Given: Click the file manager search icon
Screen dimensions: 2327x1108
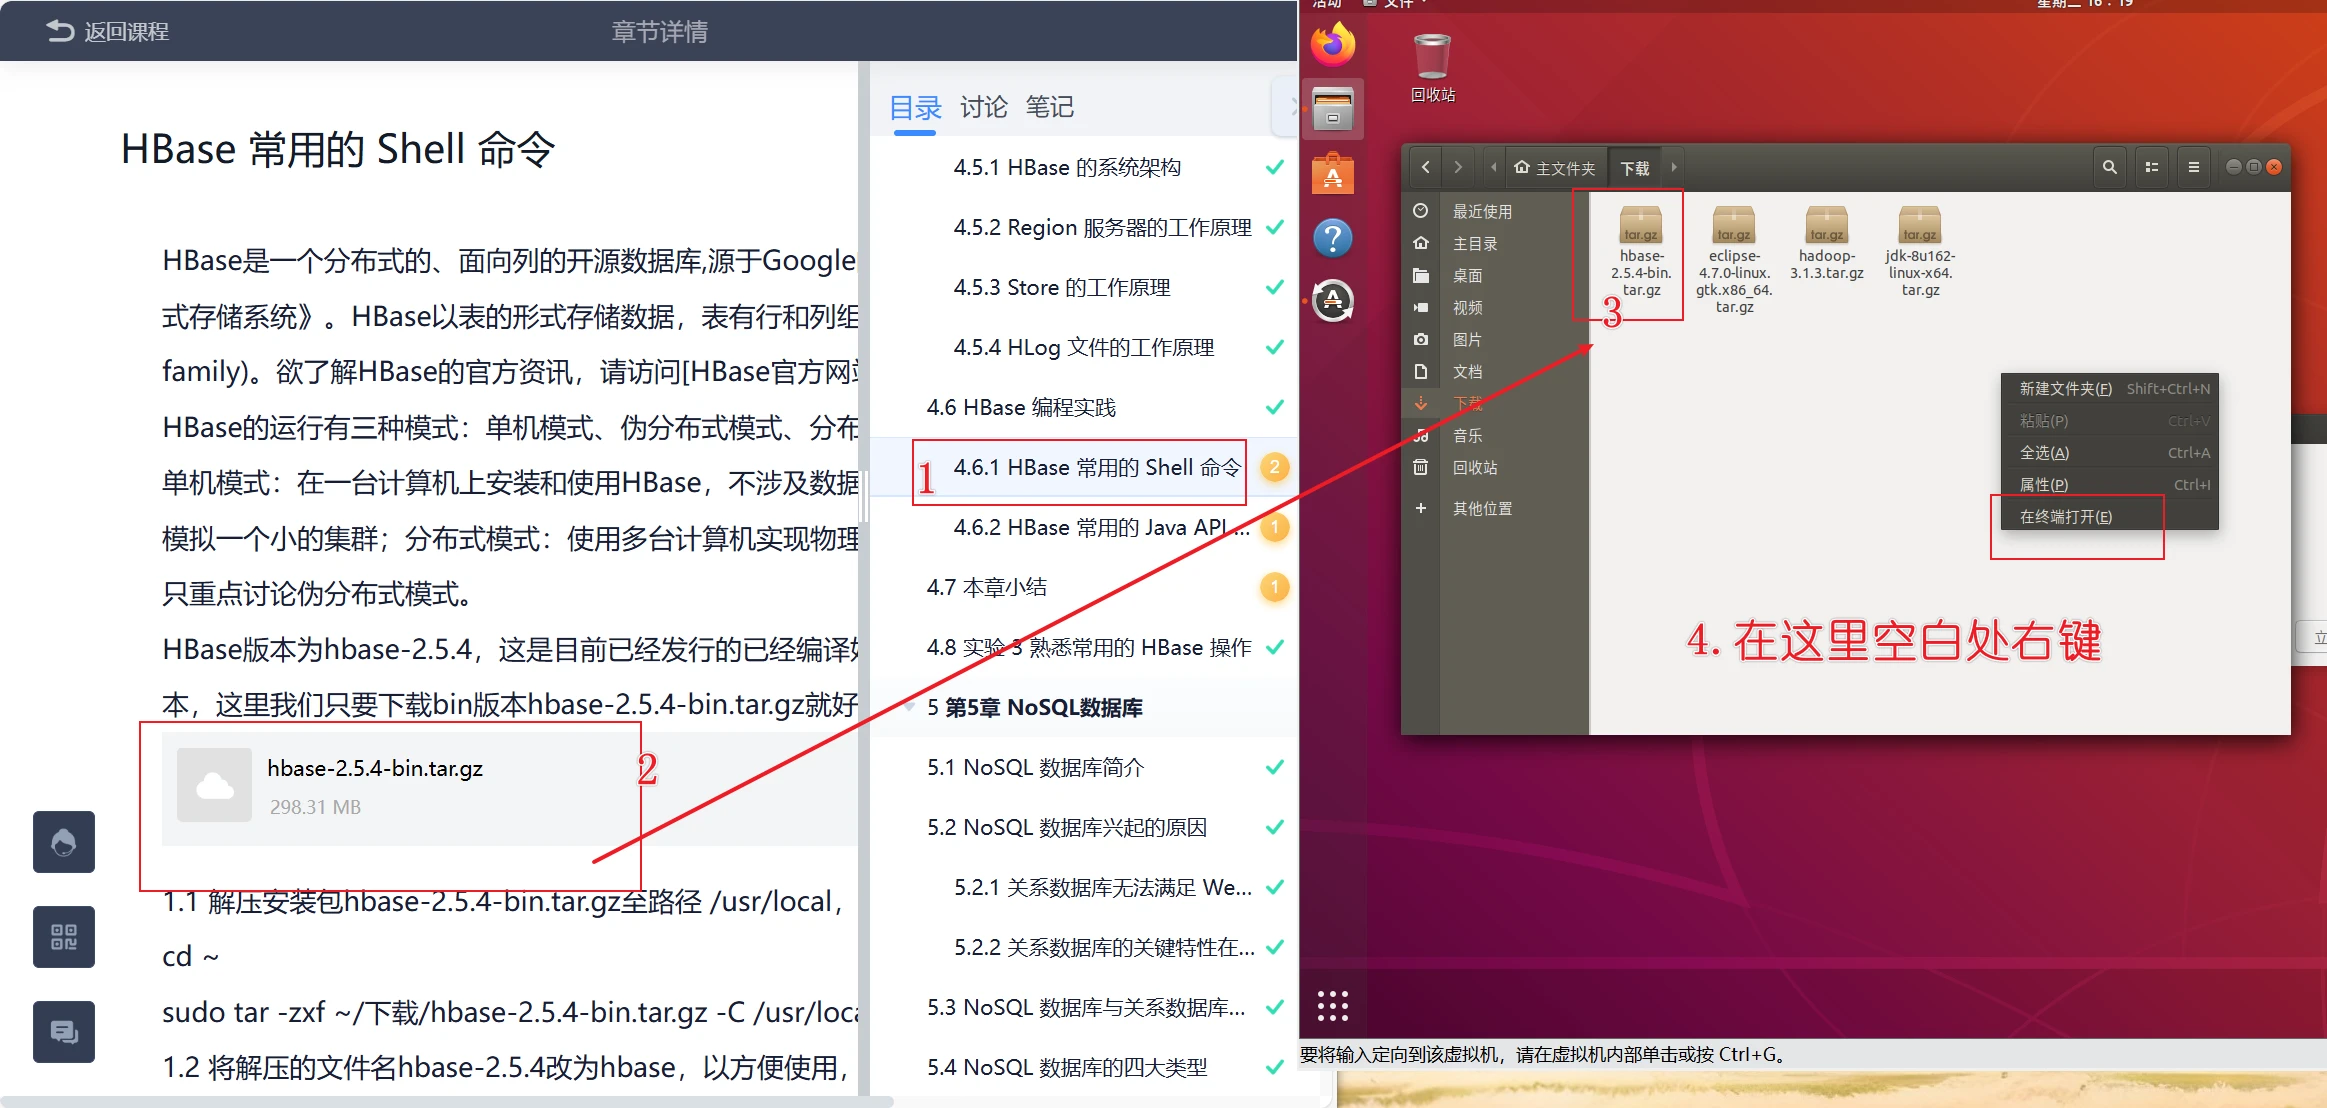Looking at the screenshot, I should (2109, 167).
